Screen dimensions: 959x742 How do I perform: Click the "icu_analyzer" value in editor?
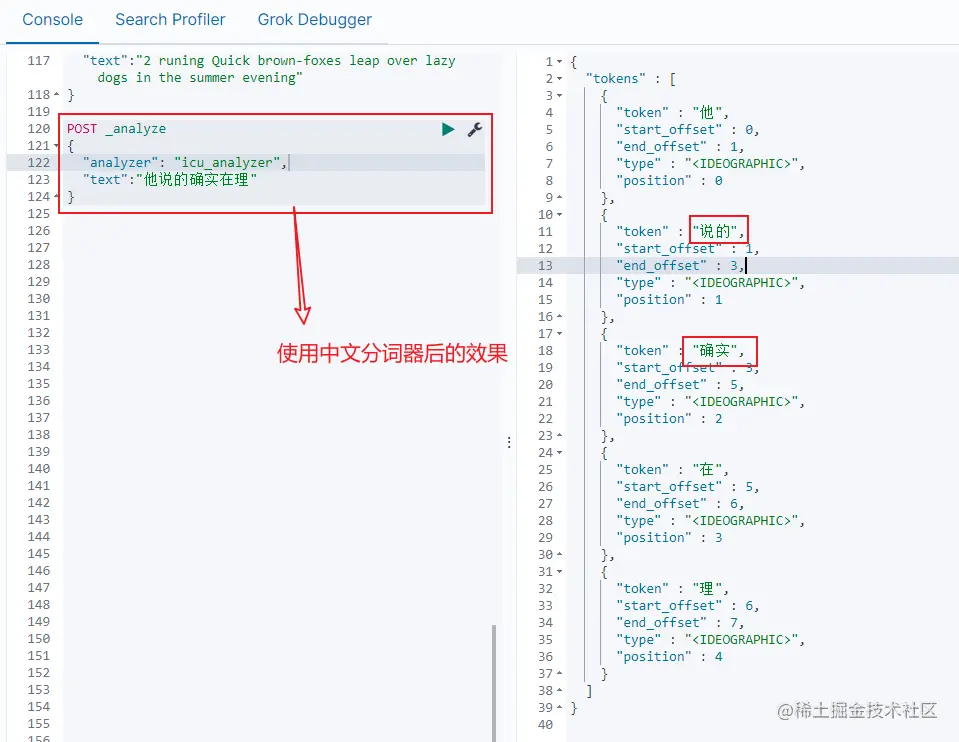click(227, 163)
